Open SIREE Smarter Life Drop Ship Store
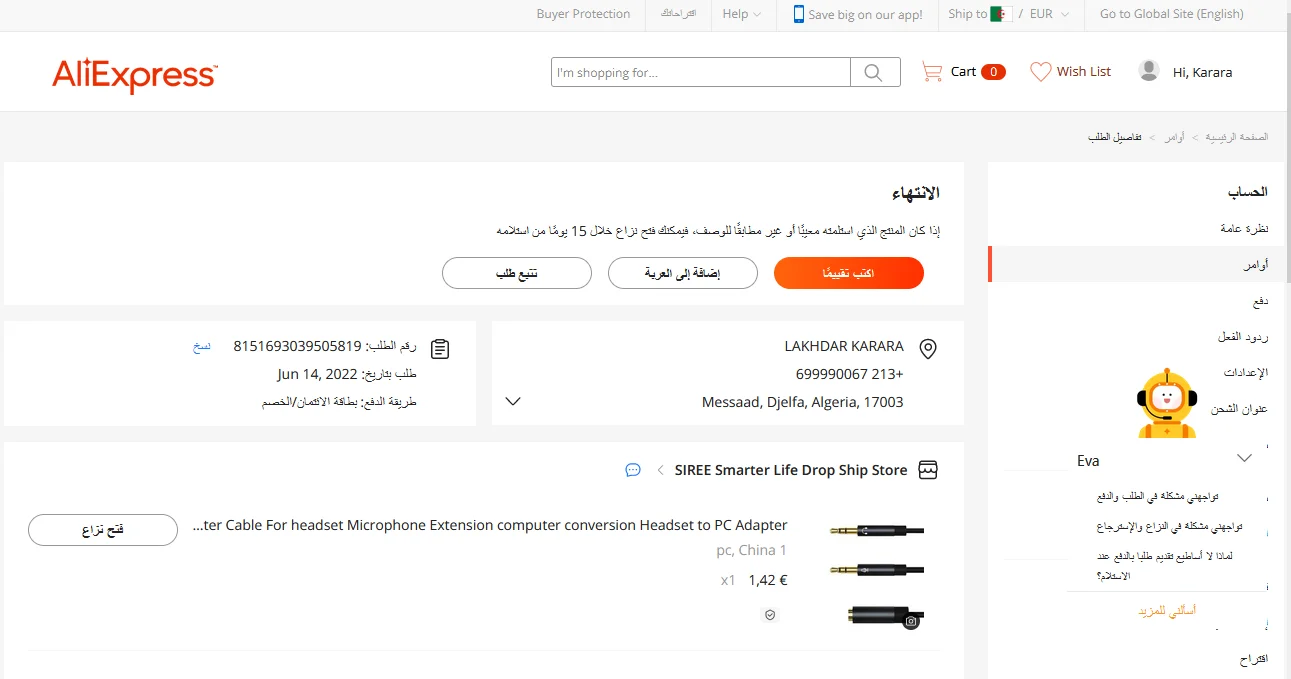The height and width of the screenshot is (679, 1291). click(791, 470)
